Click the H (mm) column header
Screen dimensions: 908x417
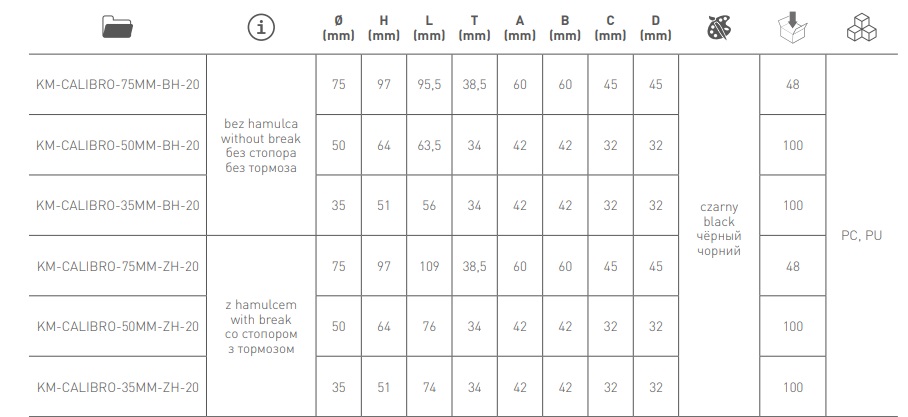pos(384,28)
